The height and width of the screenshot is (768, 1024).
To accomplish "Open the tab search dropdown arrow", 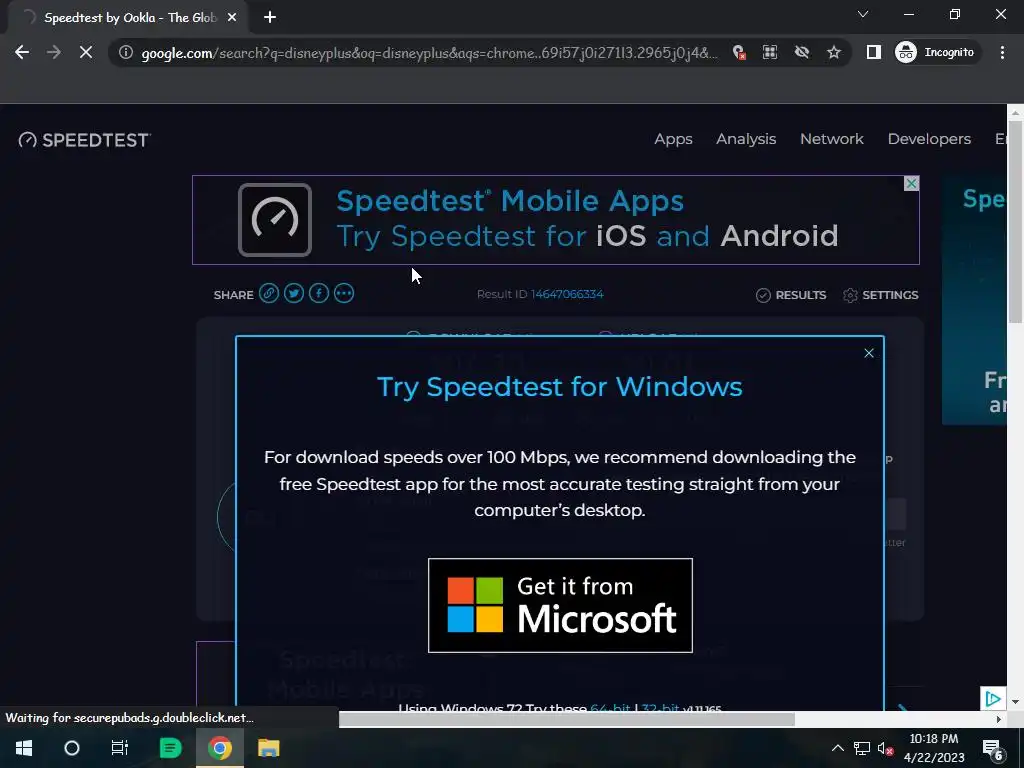I will click(863, 14).
